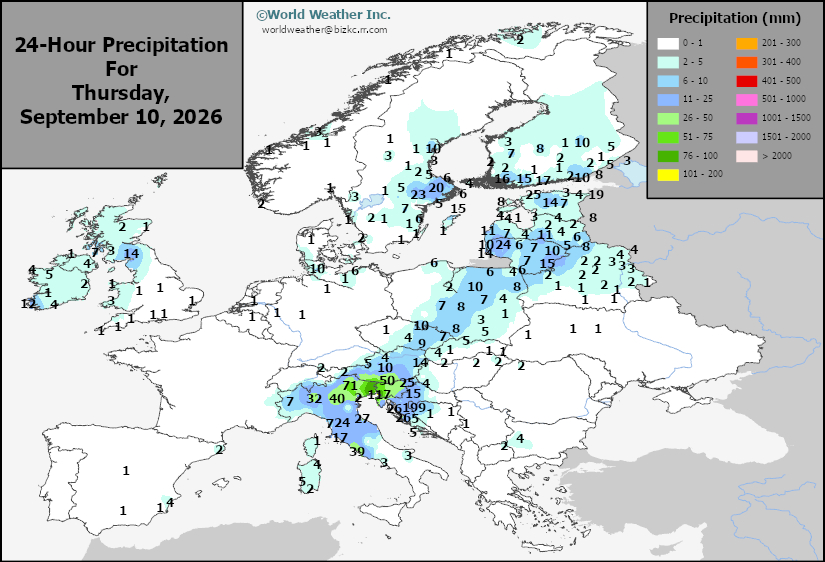The width and height of the screenshot is (825, 562).
Task: Click the worldweather@bizkc.rr.com email text
Action: (325, 30)
